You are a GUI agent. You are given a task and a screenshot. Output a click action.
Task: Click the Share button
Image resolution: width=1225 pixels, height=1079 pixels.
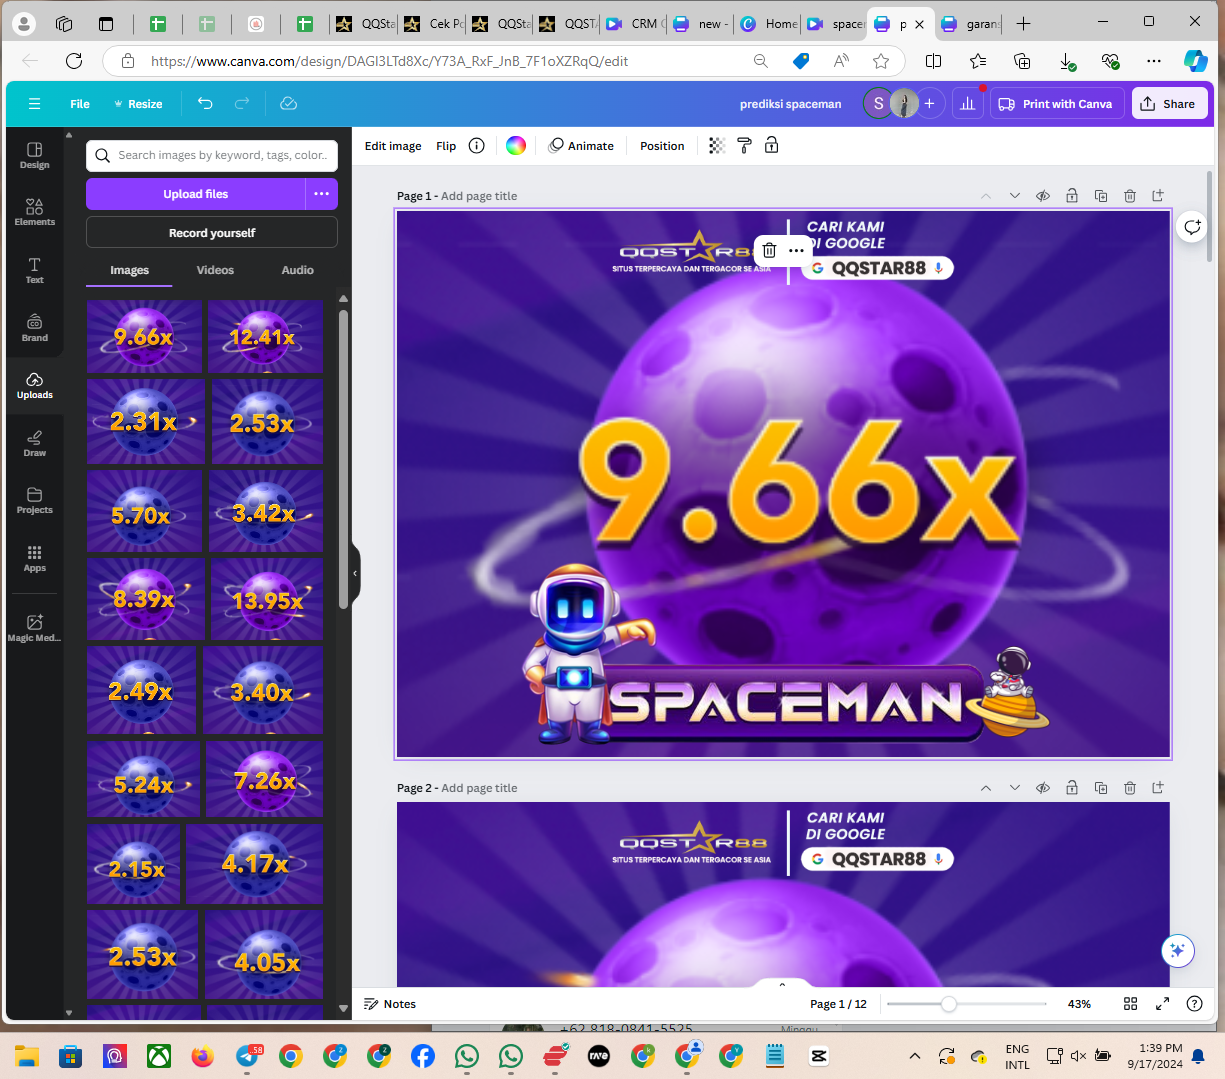[x=1168, y=104]
